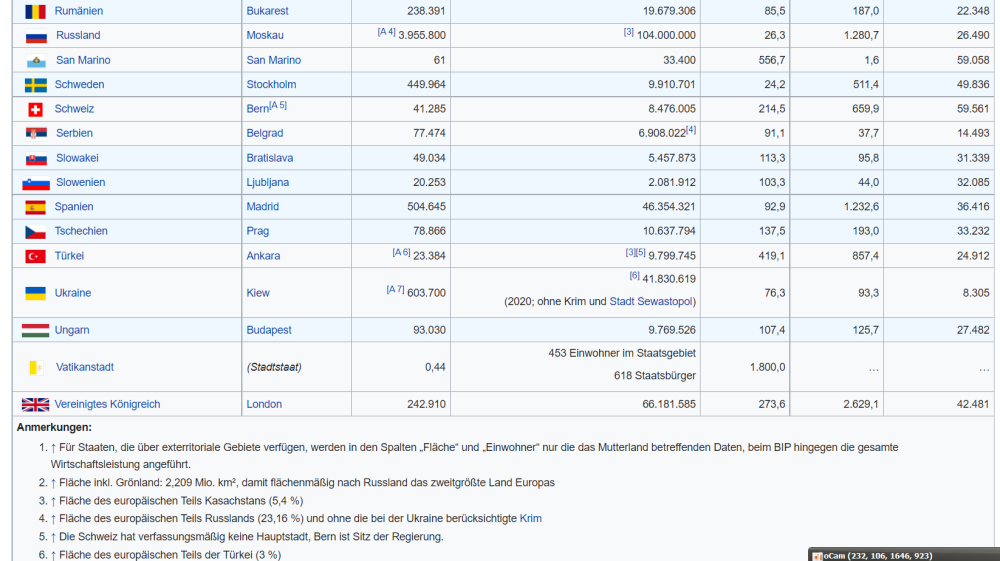Click the Romanian flag icon

click(x=36, y=11)
